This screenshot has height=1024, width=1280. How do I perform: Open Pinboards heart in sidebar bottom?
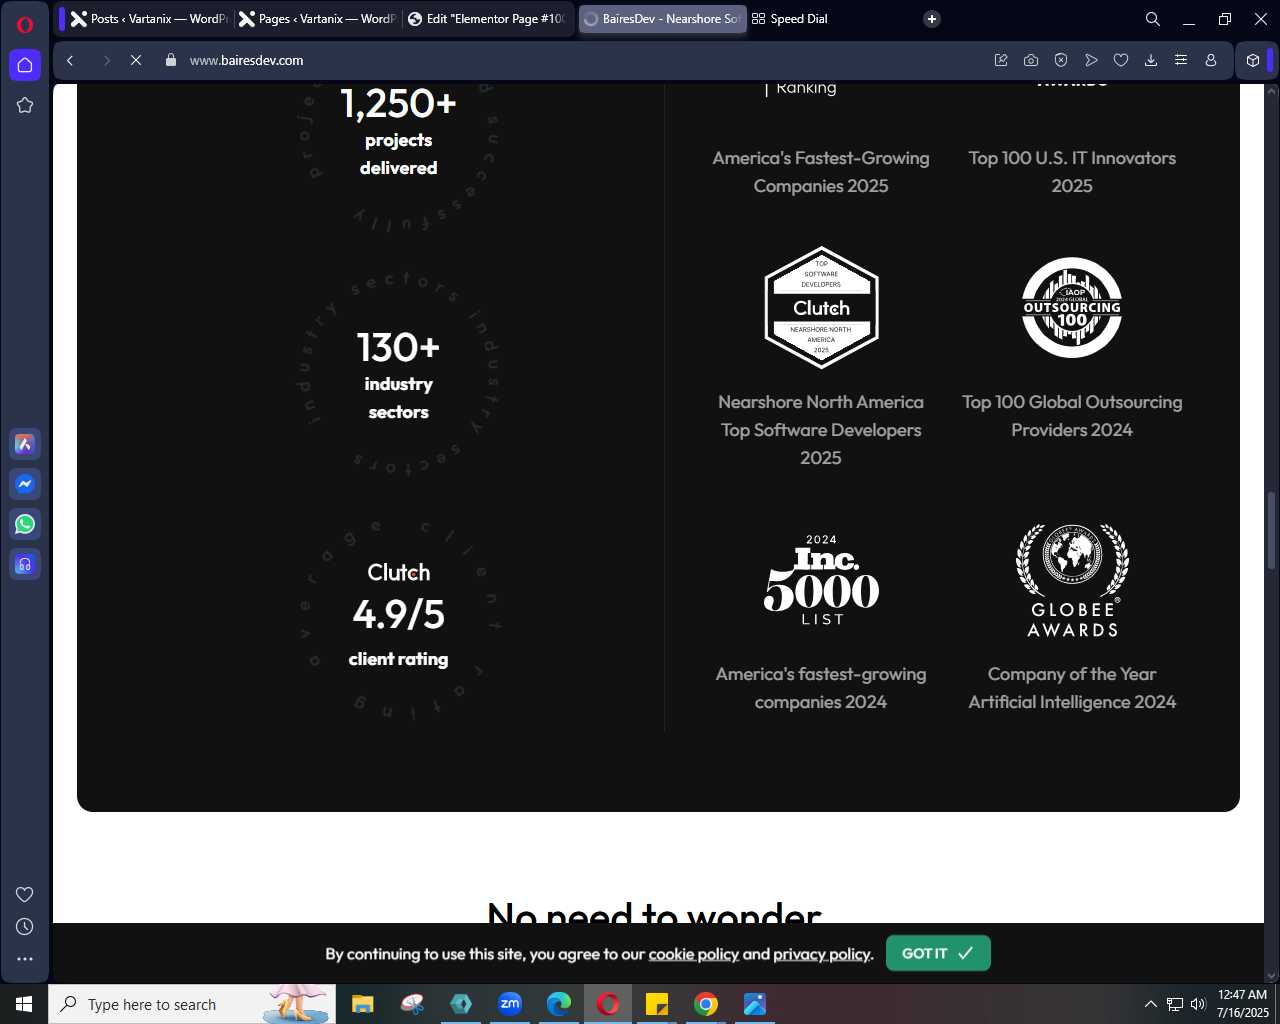coord(25,894)
